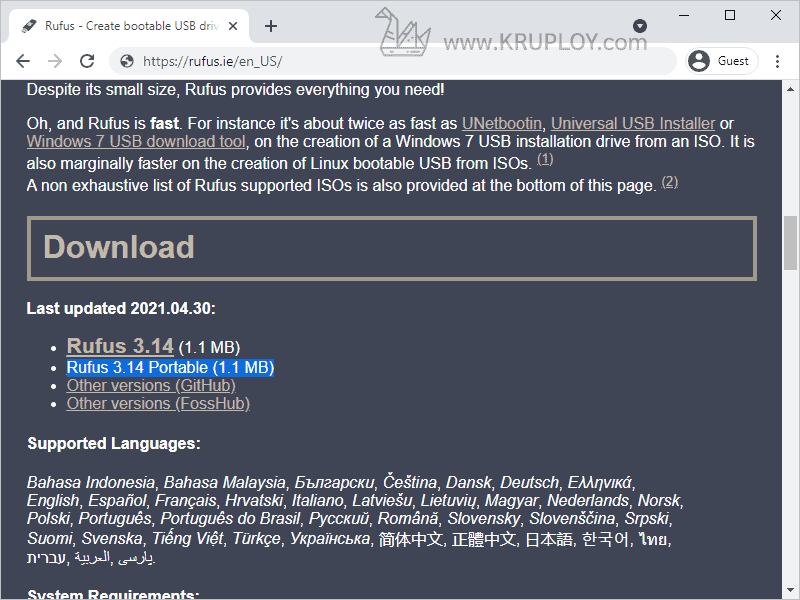
Task: Open the Chrome three-dot menu
Action: (778, 61)
